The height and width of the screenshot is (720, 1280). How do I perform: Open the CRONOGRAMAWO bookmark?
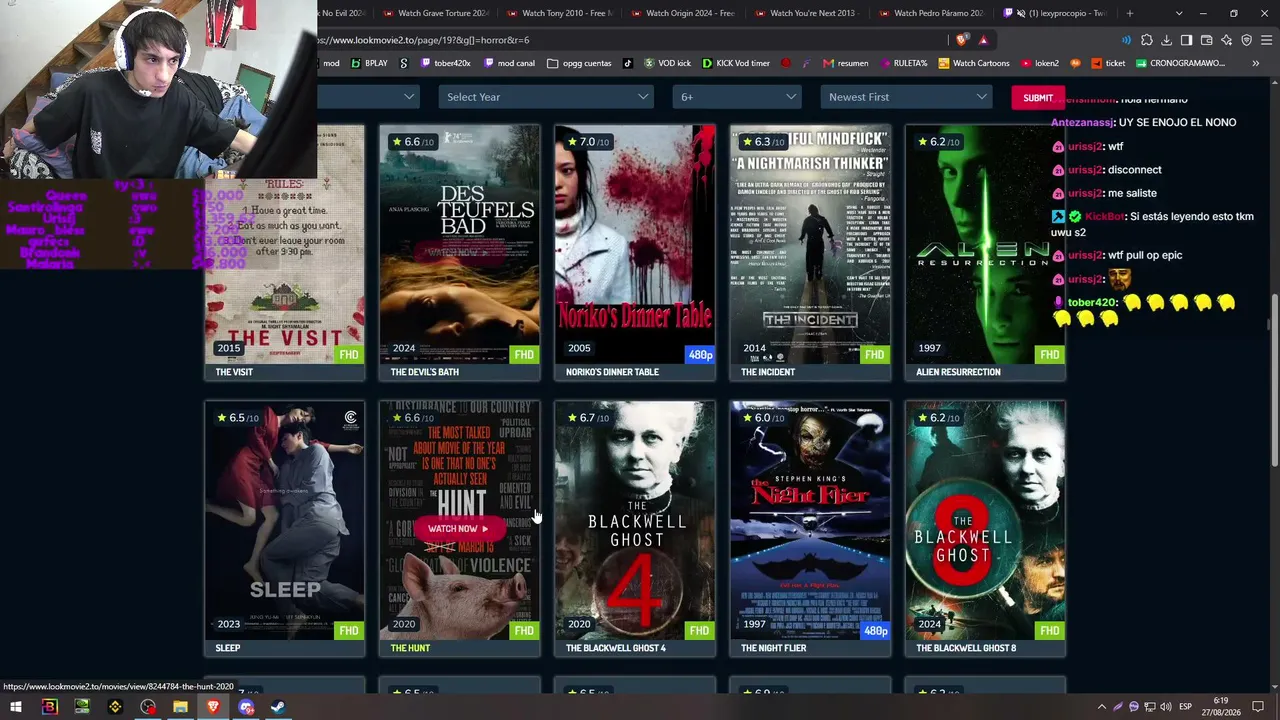point(1180,63)
